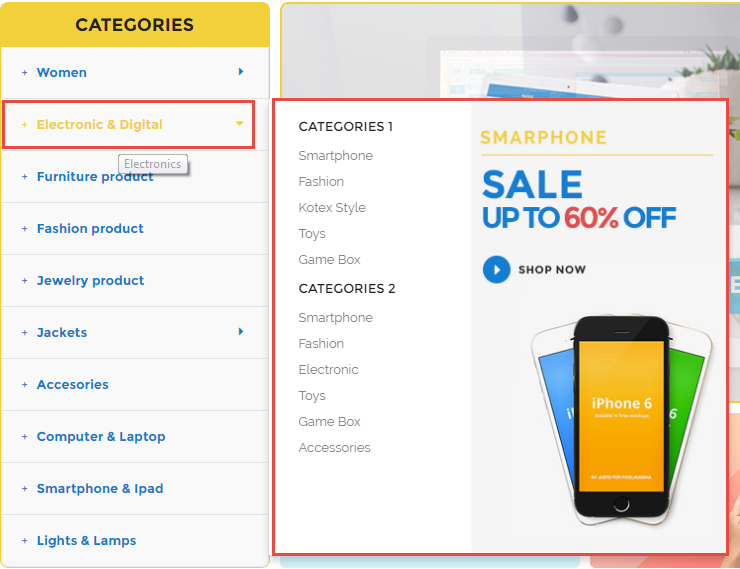Click the plus icon beside Lights & Lamps

click(x=25, y=540)
